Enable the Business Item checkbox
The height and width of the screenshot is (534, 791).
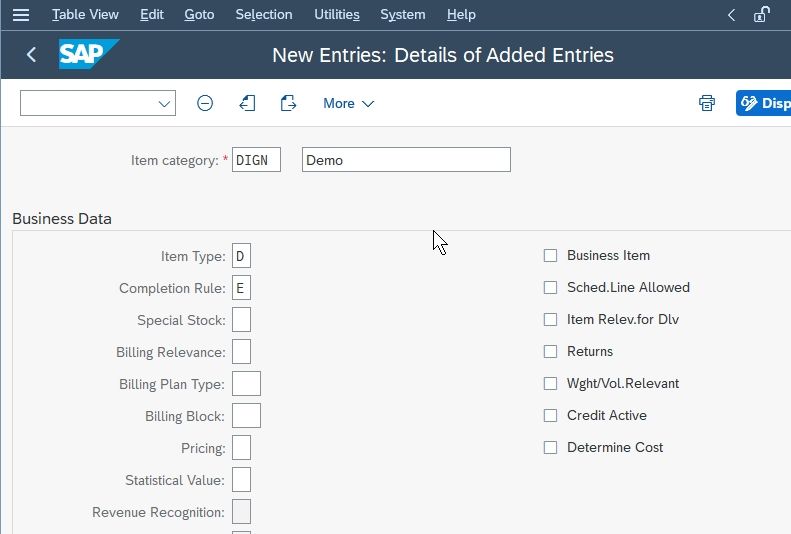pos(550,256)
